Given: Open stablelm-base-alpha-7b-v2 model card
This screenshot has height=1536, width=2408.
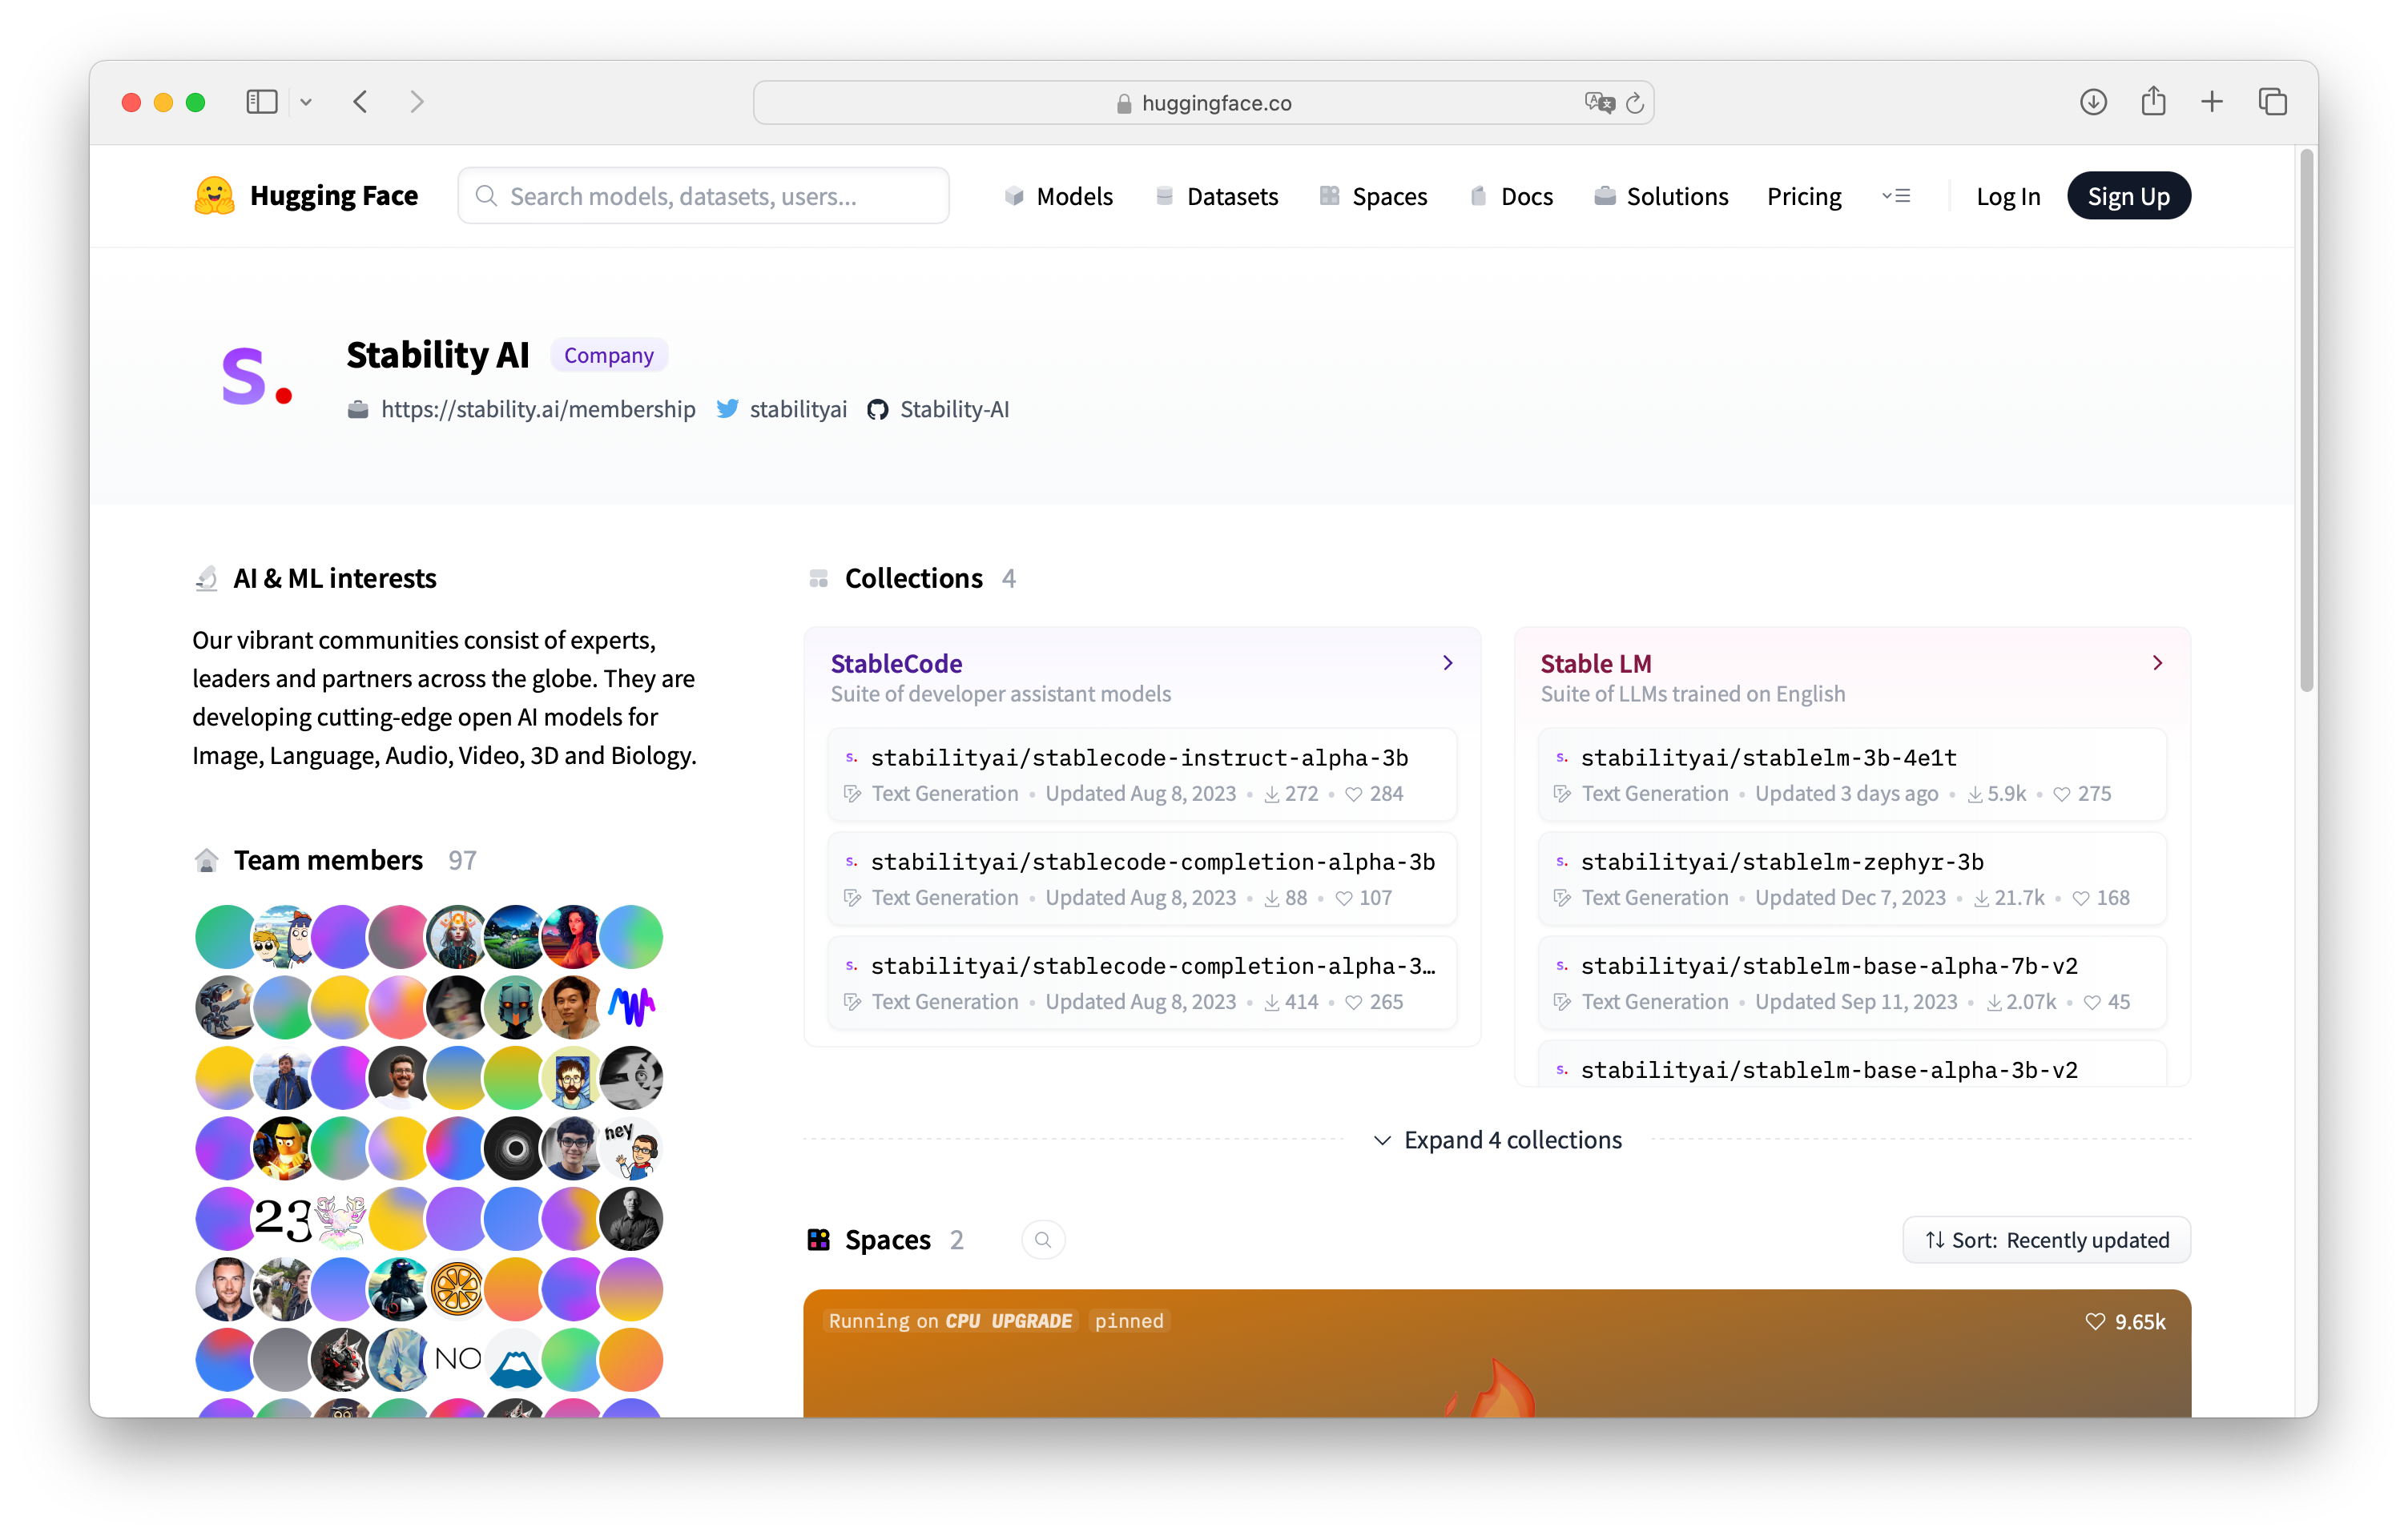Looking at the screenshot, I should tap(1852, 983).
